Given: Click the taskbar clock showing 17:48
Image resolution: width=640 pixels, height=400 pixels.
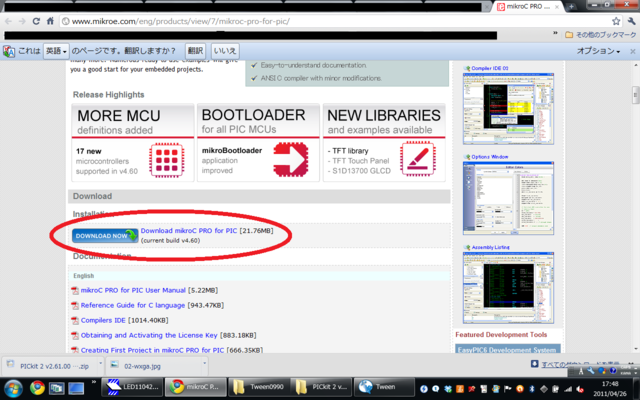Looking at the screenshot, I should 610,389.
